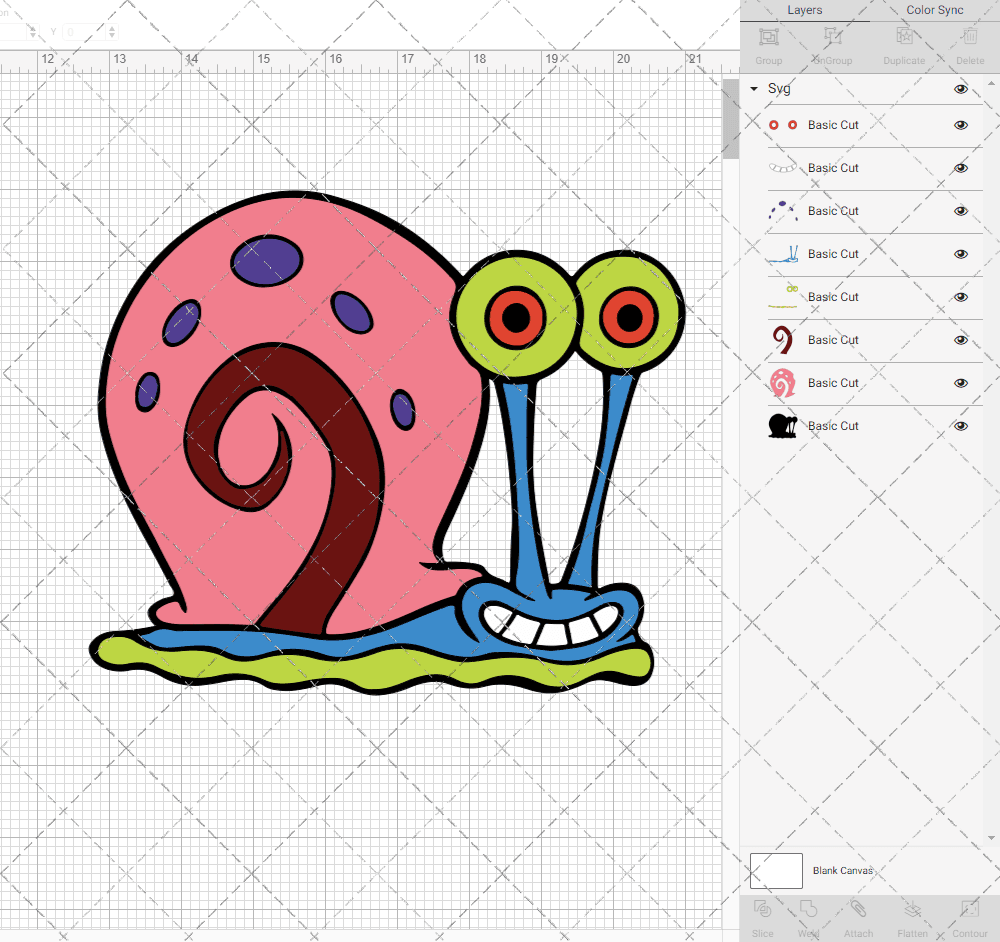The height and width of the screenshot is (942, 1000).
Task: Switch to the Color Sync tab
Action: (934, 10)
